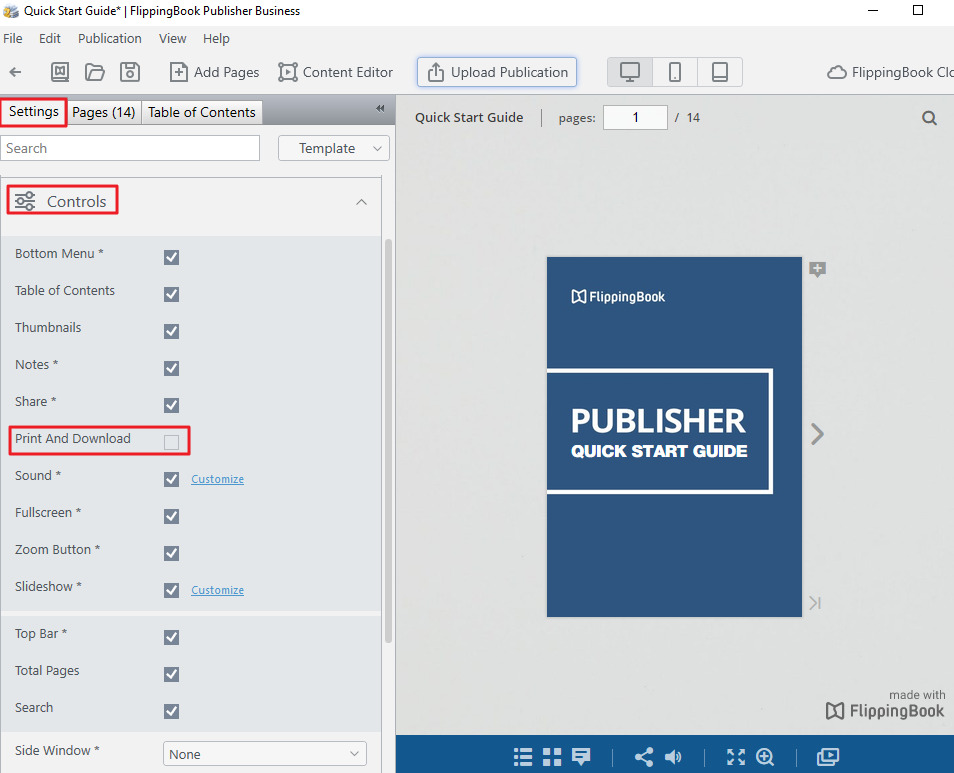Open the File menu
Image resolution: width=954 pixels, height=773 pixels.
coord(13,38)
